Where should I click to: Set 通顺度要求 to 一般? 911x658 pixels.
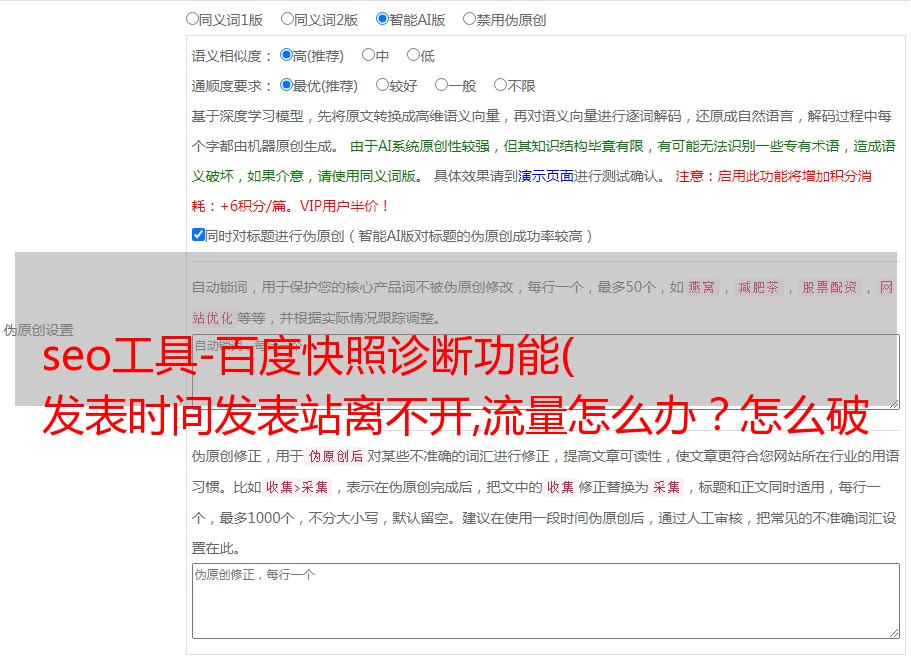(442, 85)
